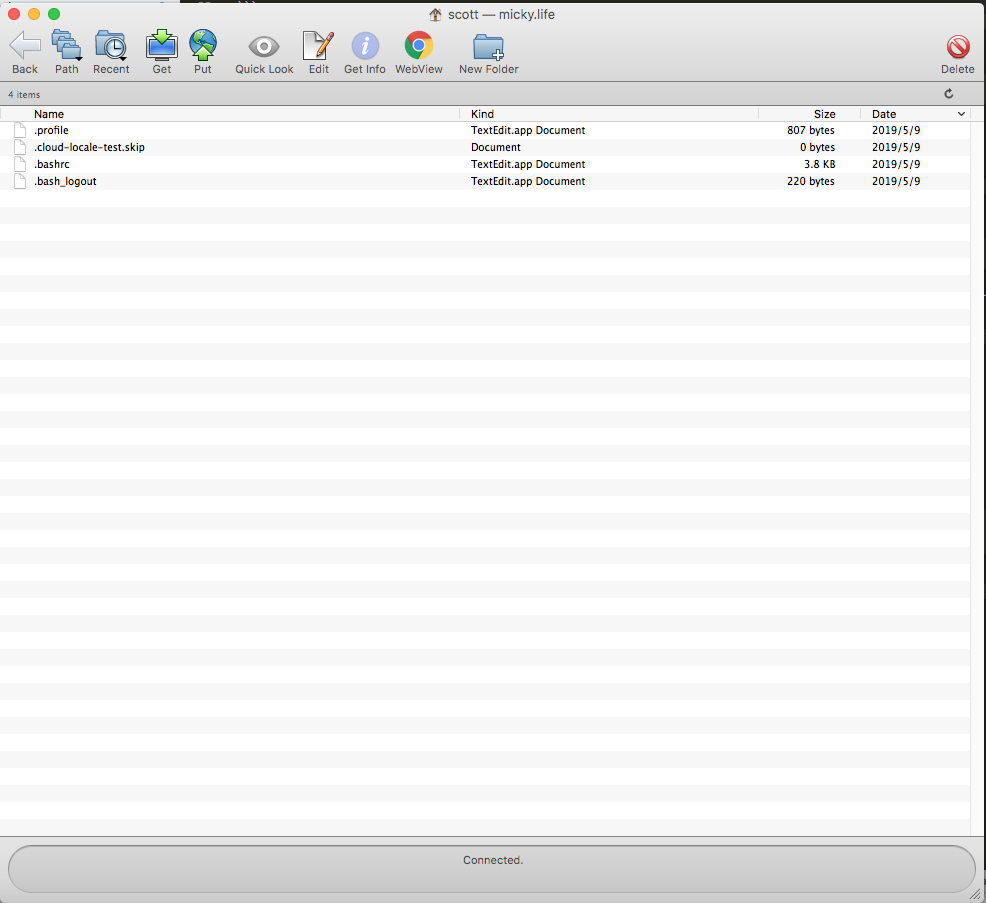Refresh the file listing

pos(949,94)
